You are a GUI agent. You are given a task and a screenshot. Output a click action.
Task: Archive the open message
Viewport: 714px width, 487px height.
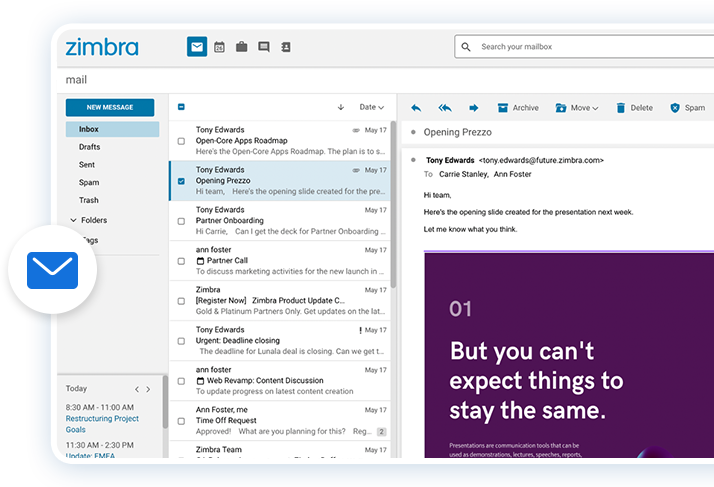click(x=517, y=108)
